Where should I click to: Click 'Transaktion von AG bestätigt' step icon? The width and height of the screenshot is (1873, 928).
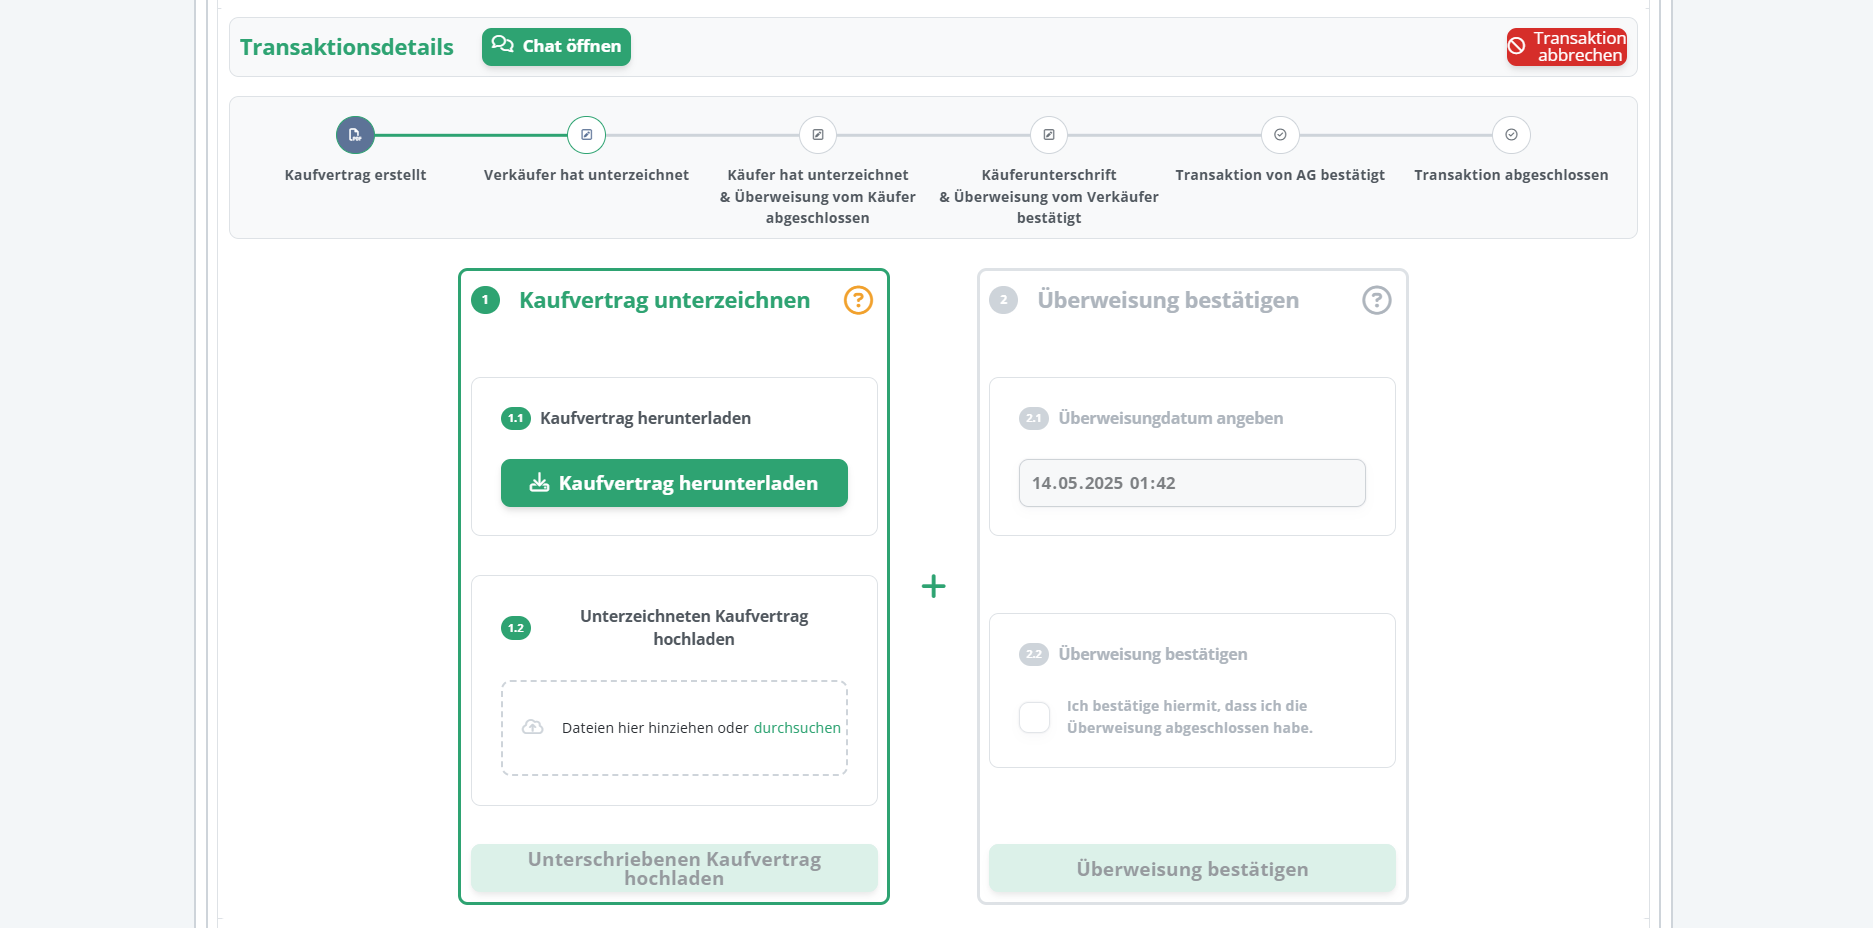coord(1279,135)
